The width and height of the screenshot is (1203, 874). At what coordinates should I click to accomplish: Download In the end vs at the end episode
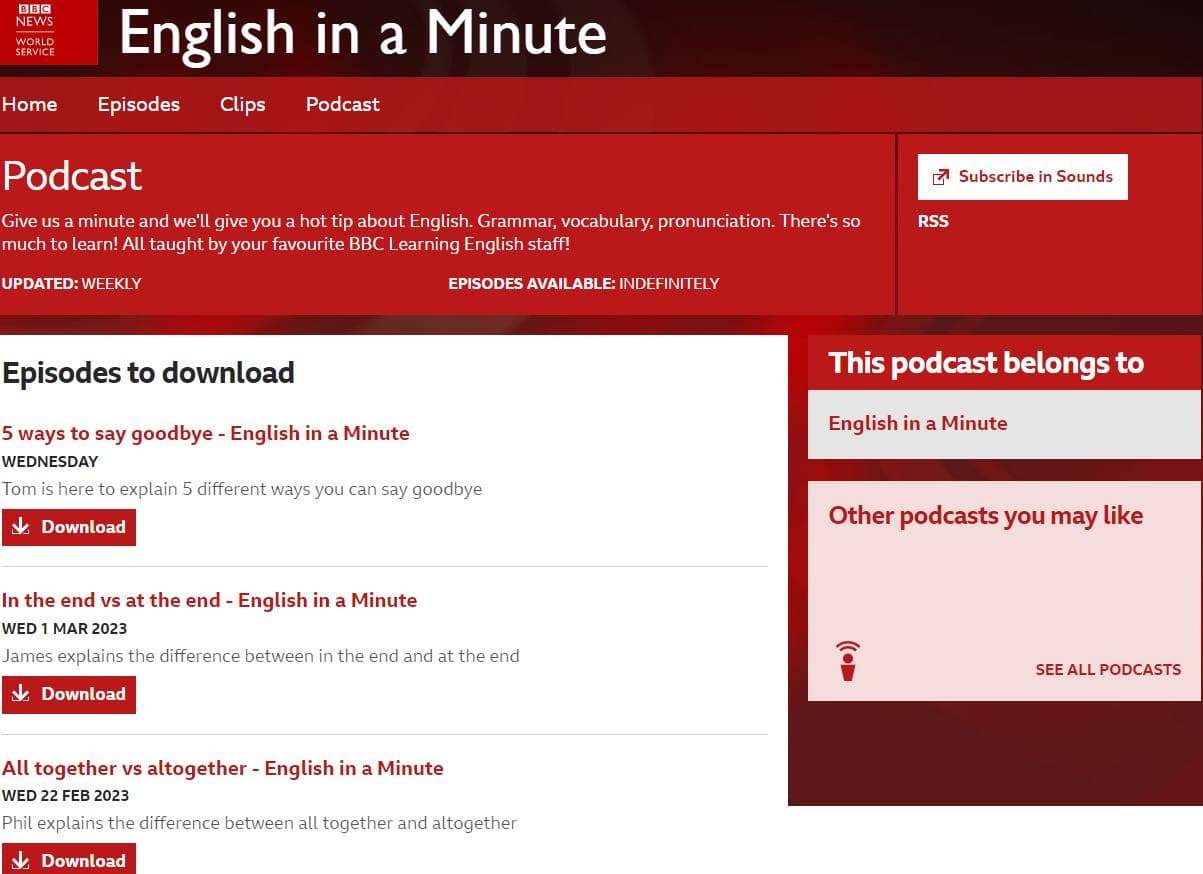[69, 694]
